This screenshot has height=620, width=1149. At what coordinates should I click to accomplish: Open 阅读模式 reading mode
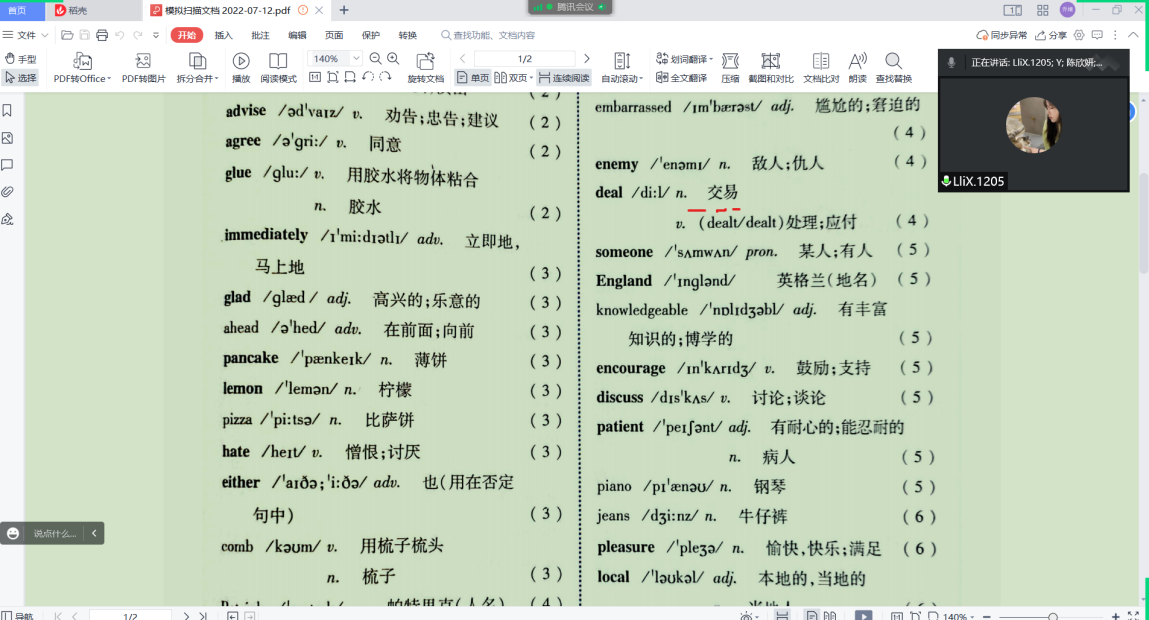[x=278, y=62]
